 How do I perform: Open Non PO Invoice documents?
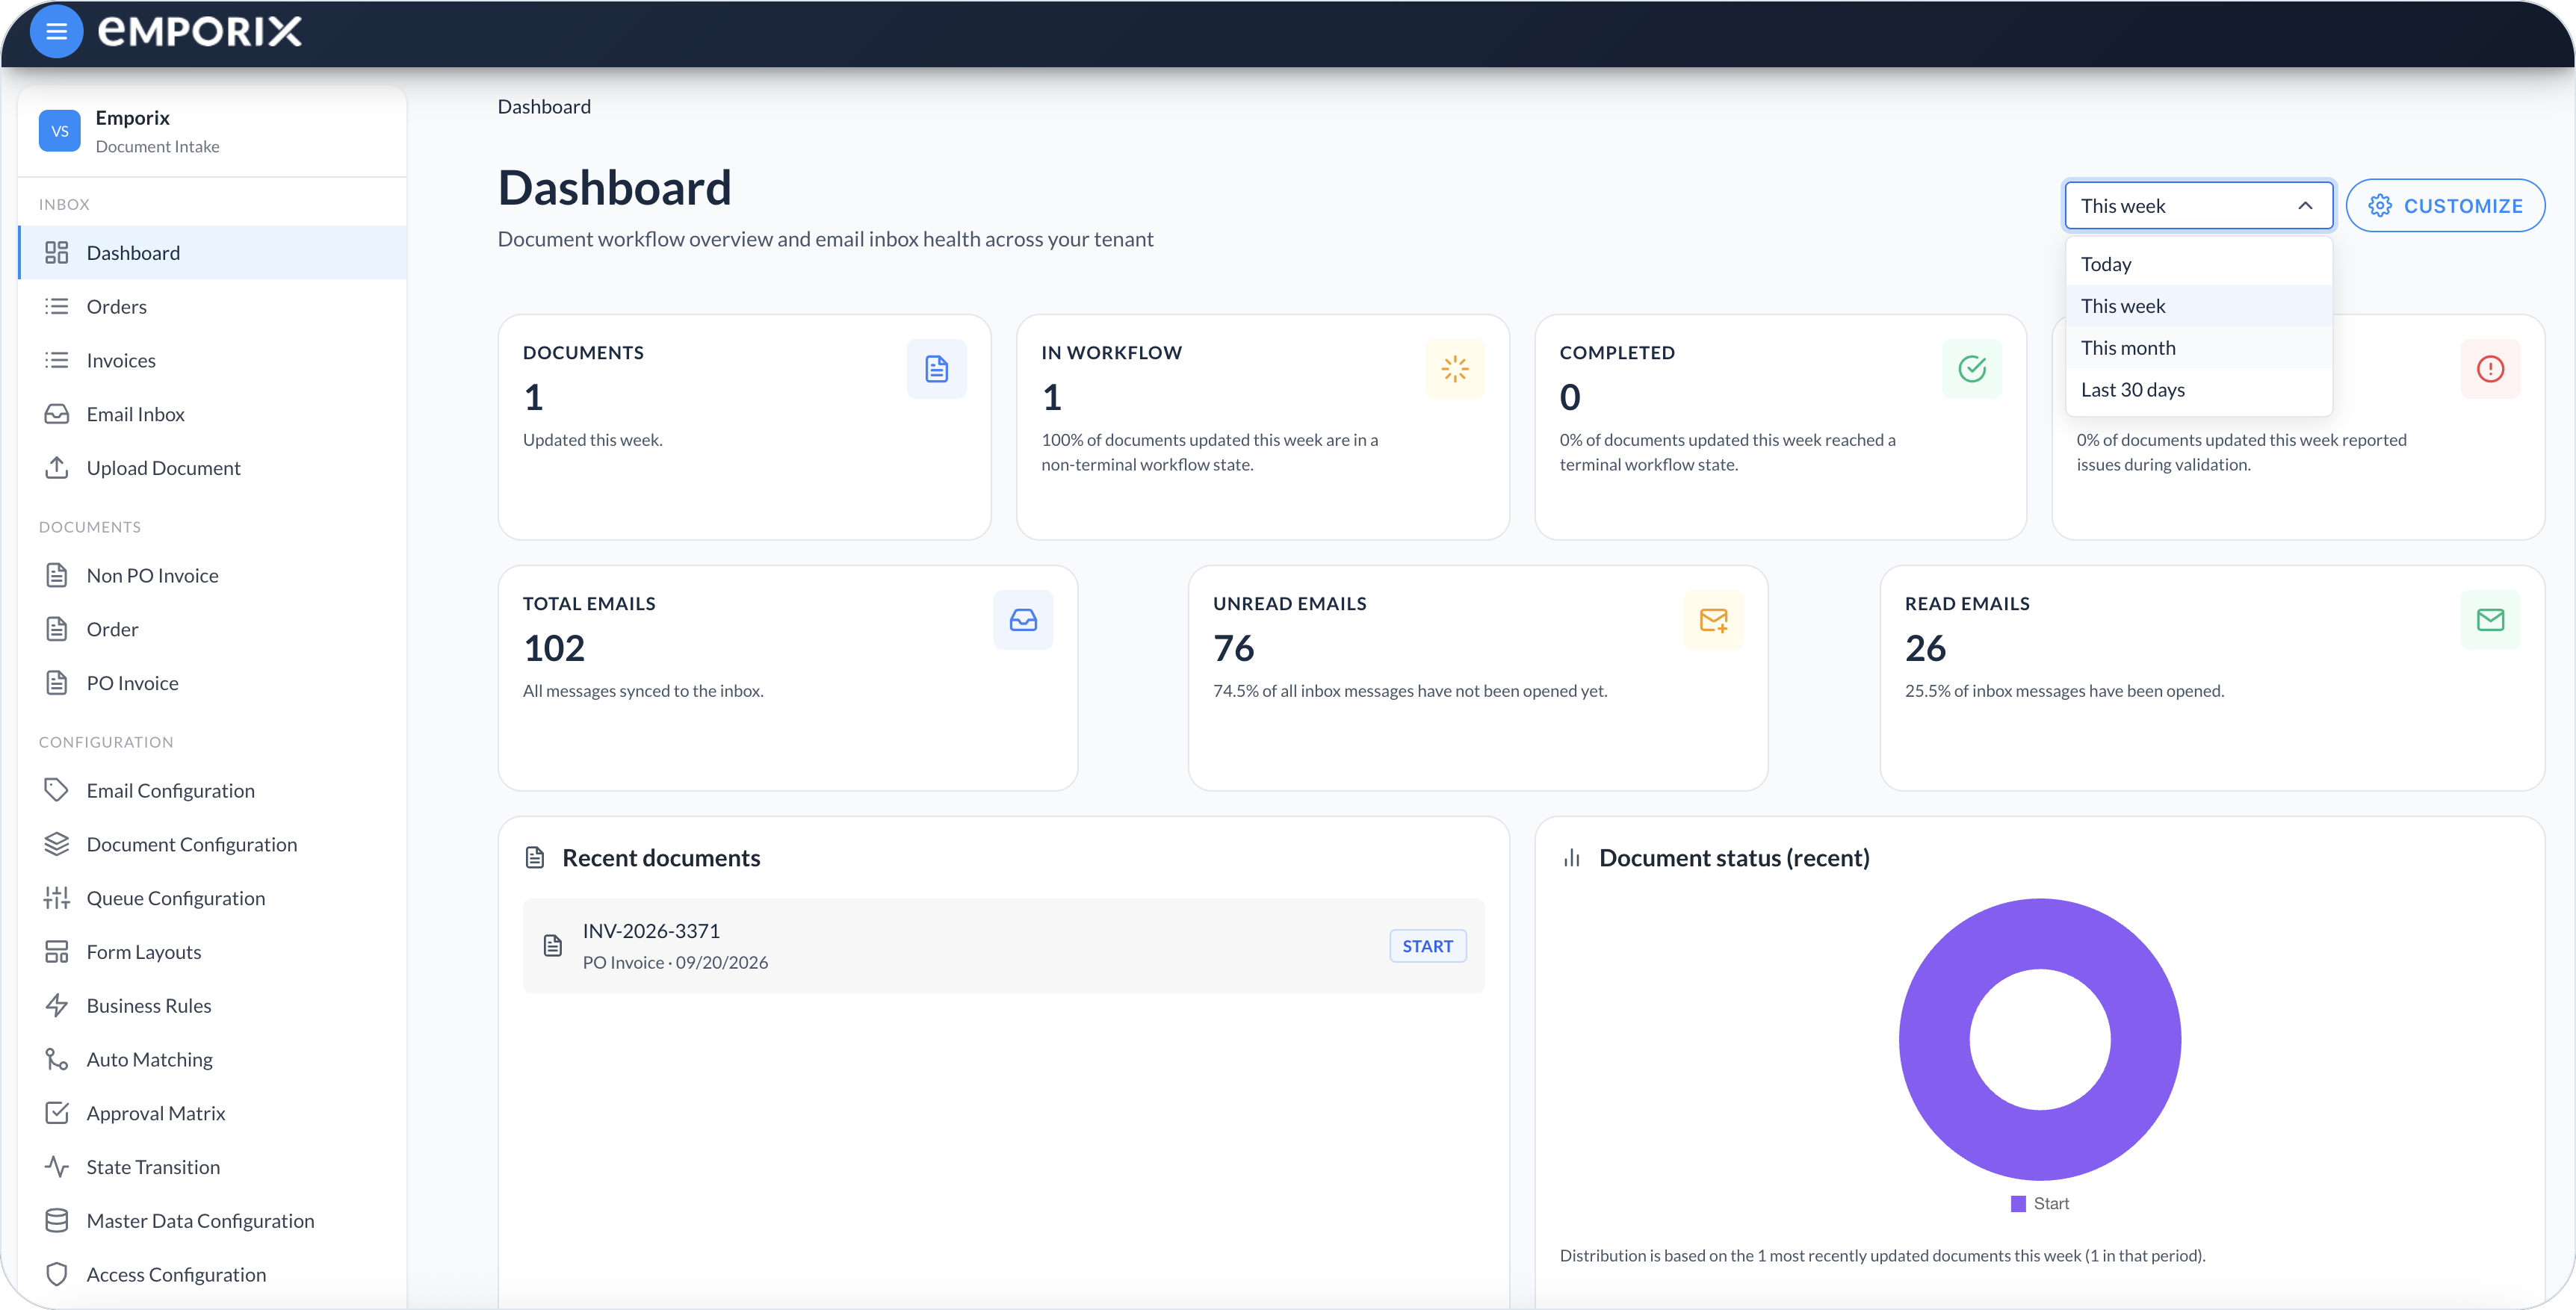point(212,576)
